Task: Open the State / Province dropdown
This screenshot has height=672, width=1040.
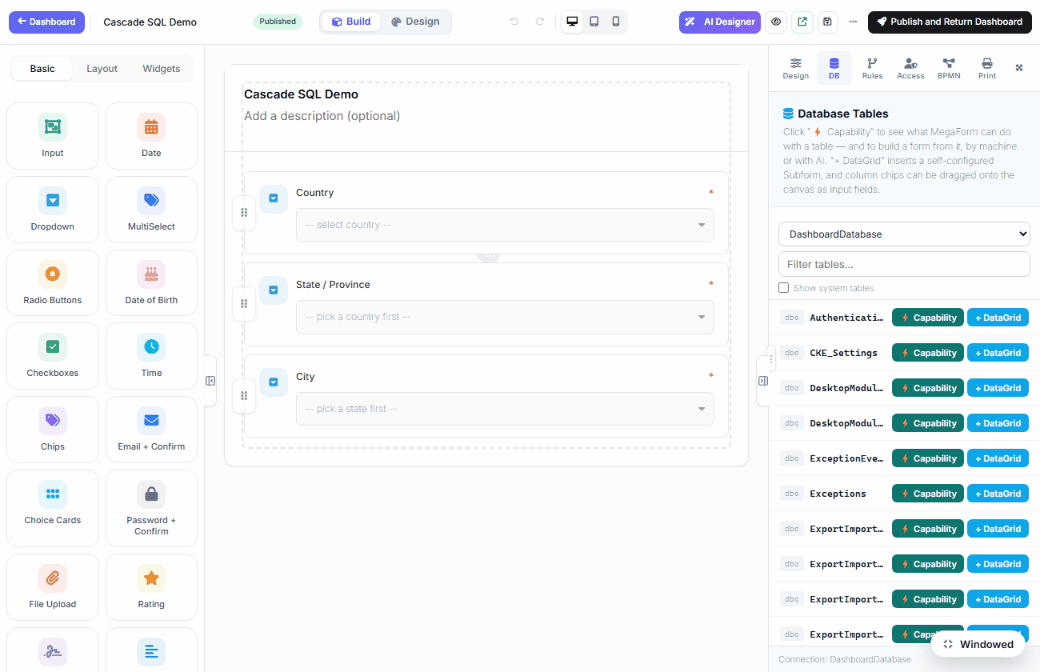Action: [505, 317]
